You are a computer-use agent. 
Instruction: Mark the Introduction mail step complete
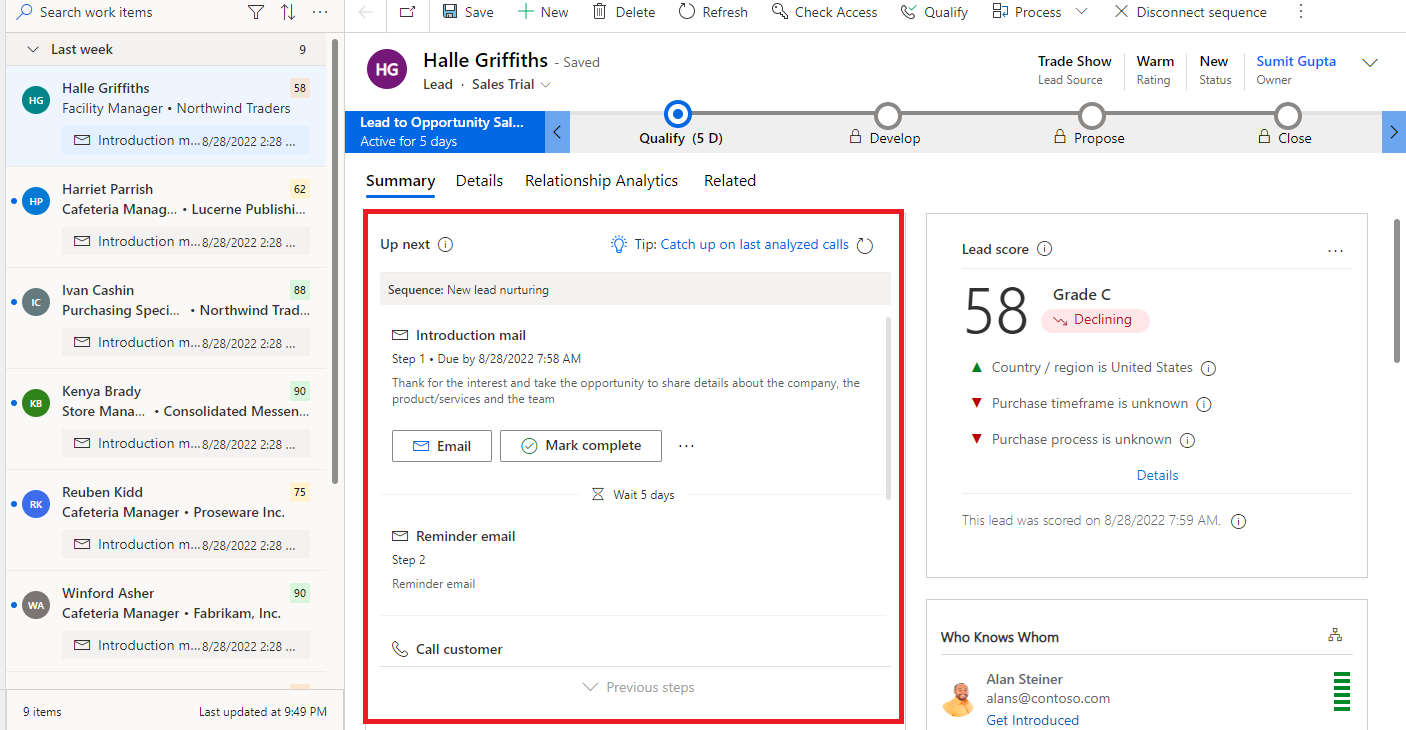pos(580,446)
